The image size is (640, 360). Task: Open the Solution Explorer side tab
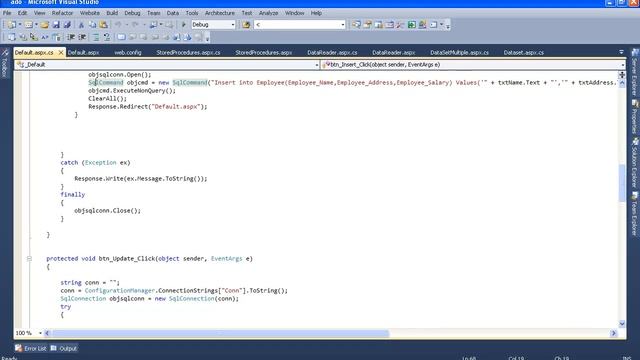coord(635,163)
